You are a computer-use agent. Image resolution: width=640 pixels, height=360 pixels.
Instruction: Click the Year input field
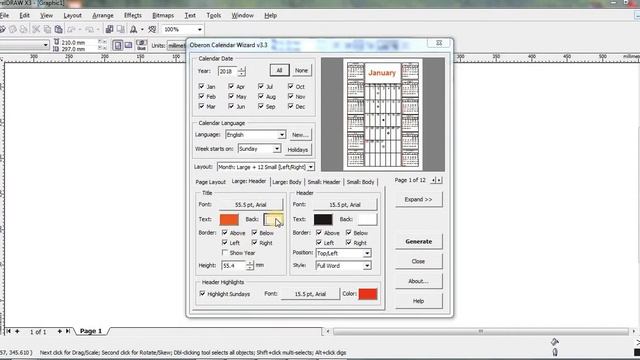click(227, 71)
